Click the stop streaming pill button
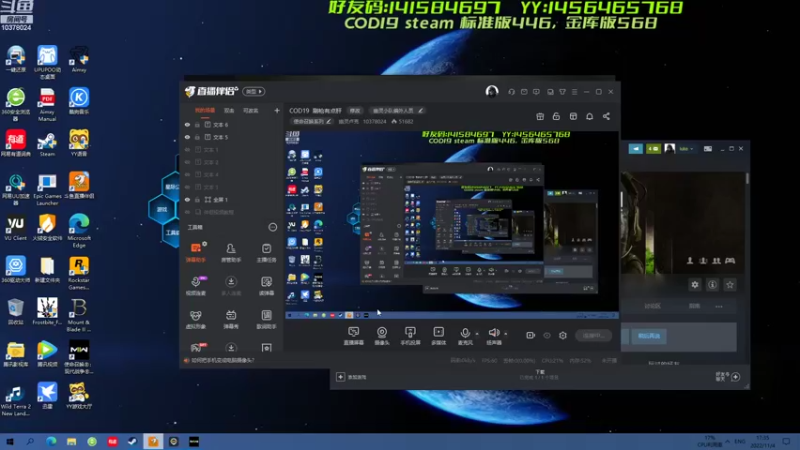This screenshot has height=450, width=800. (x=593, y=335)
